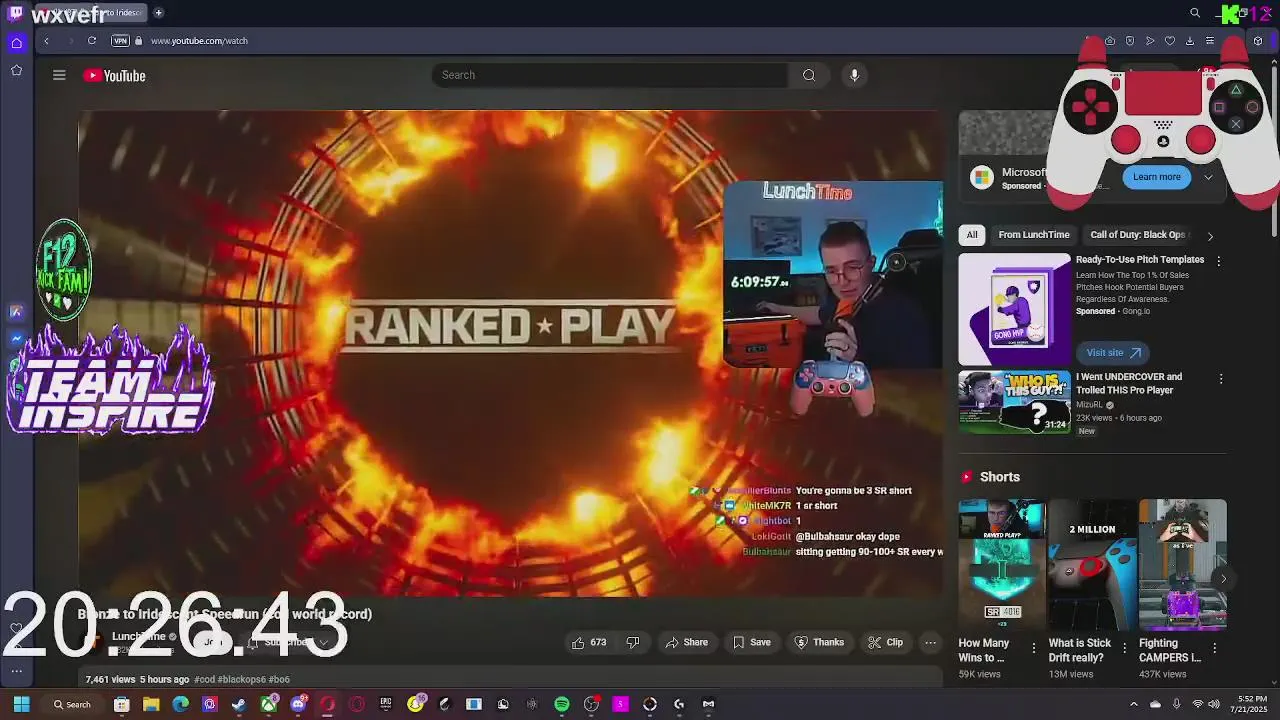Save the video to a playlist
This screenshot has height=720, width=1280.
pyautogui.click(x=752, y=642)
